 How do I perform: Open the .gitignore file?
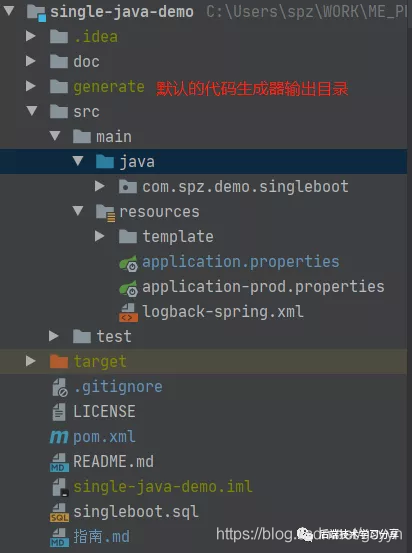[x=118, y=388]
